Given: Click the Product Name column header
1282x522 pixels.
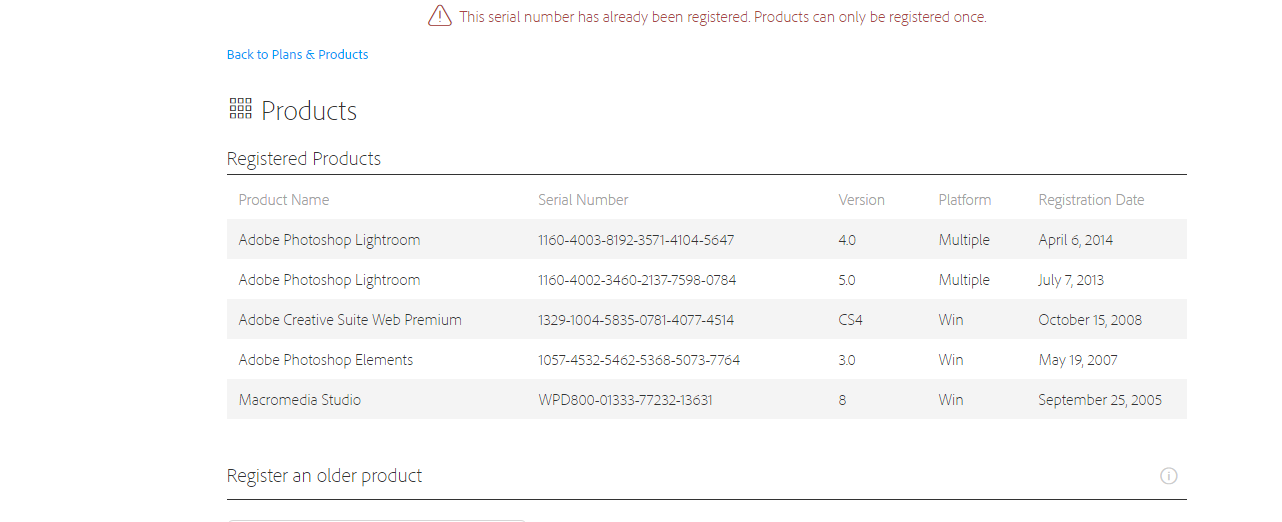Looking at the screenshot, I should [x=284, y=200].
